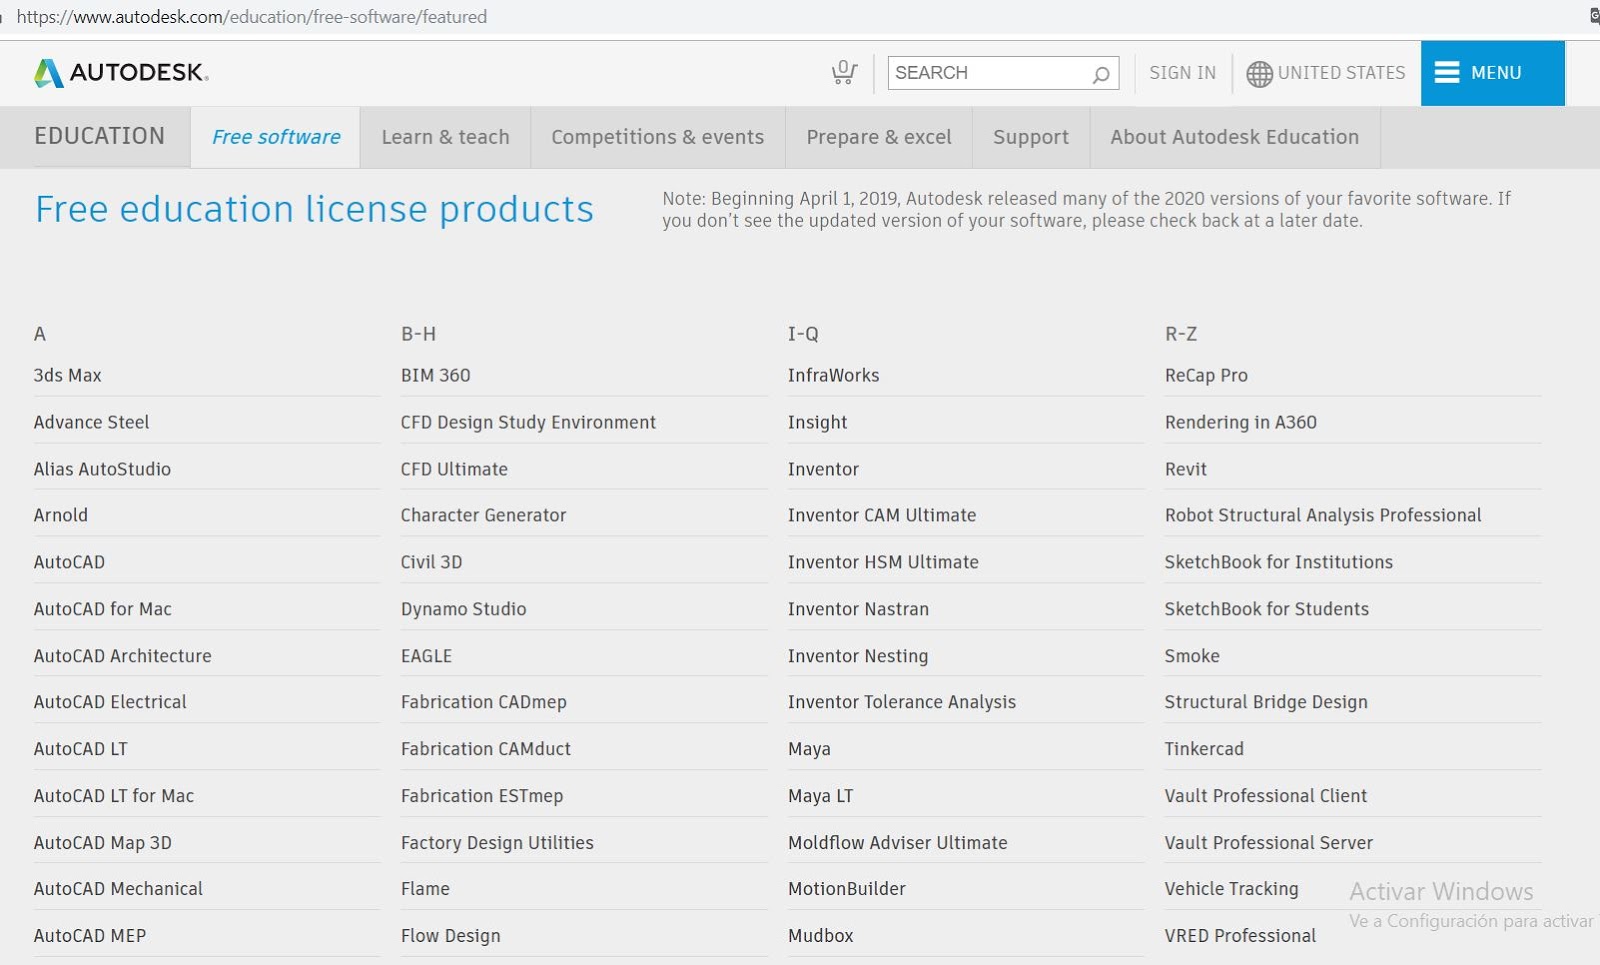
Task: Click the AutoCAD link
Action: coord(69,562)
